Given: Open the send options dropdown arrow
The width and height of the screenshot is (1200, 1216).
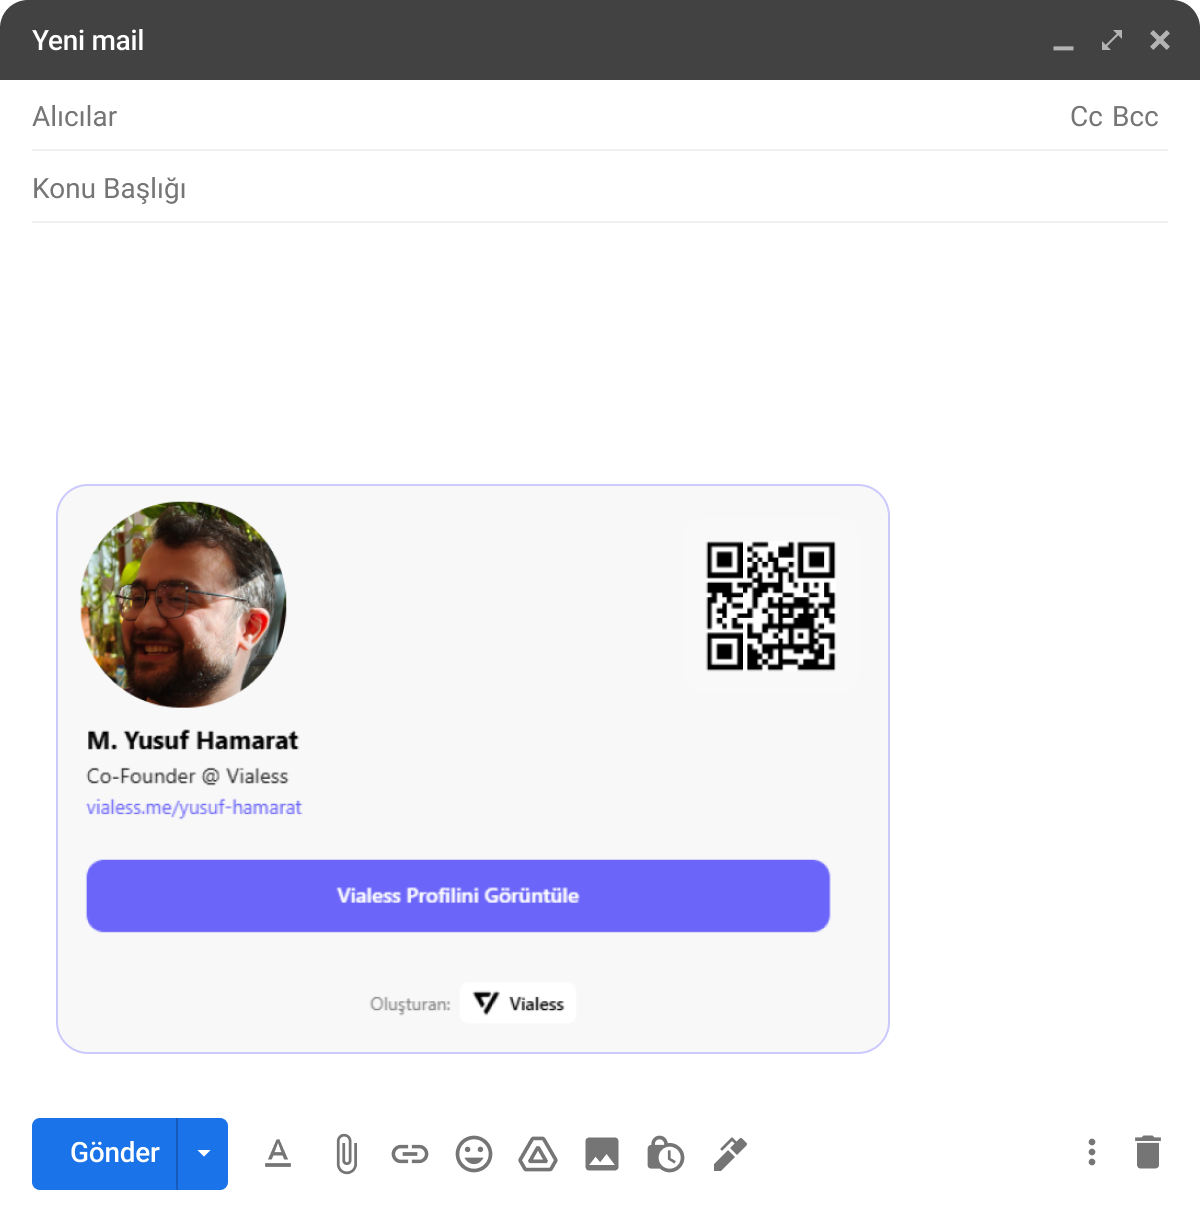Looking at the screenshot, I should click(x=204, y=1154).
